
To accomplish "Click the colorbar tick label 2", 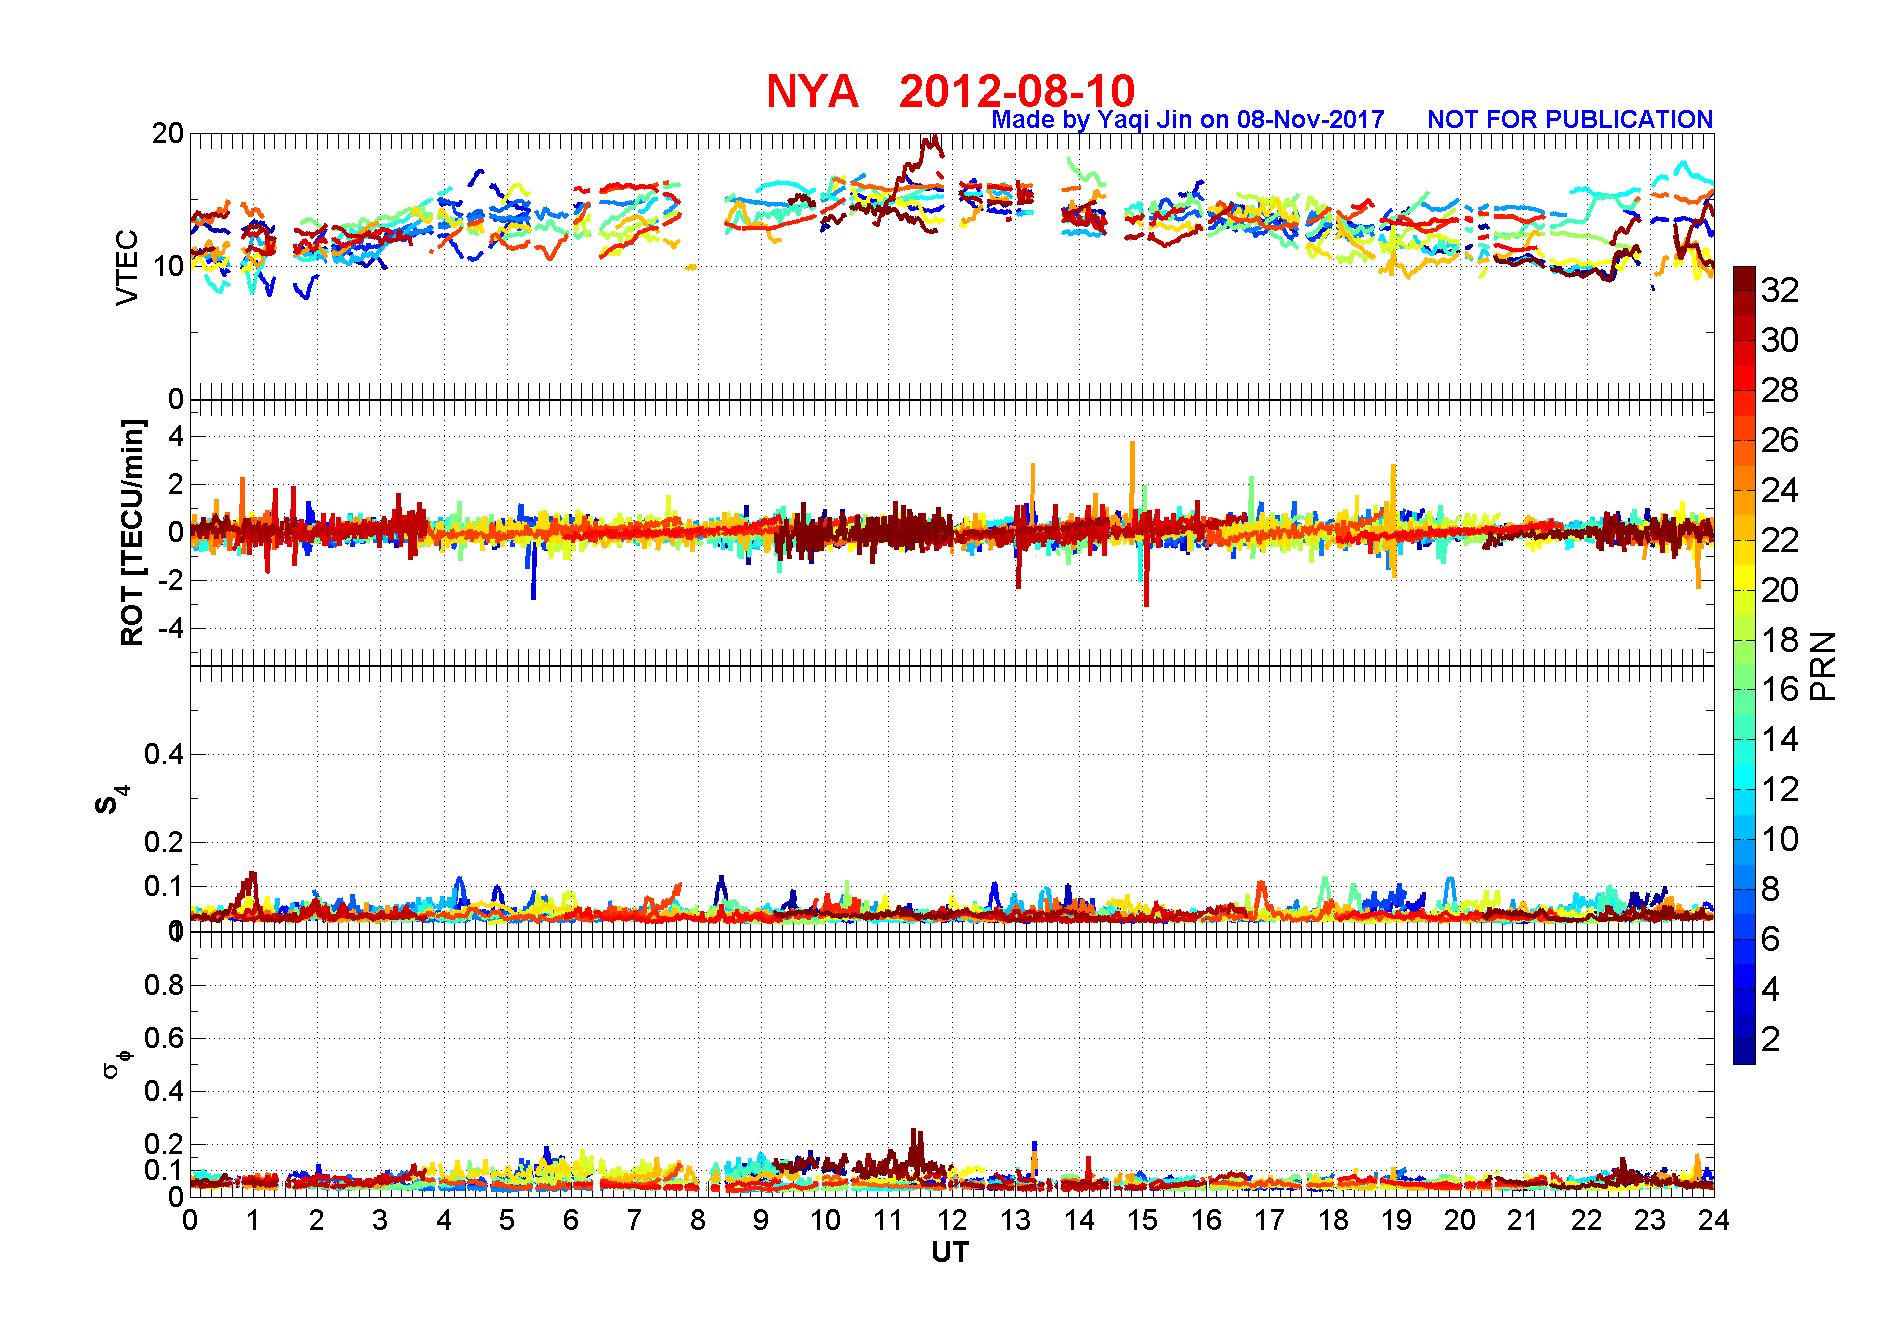I will (1770, 1039).
